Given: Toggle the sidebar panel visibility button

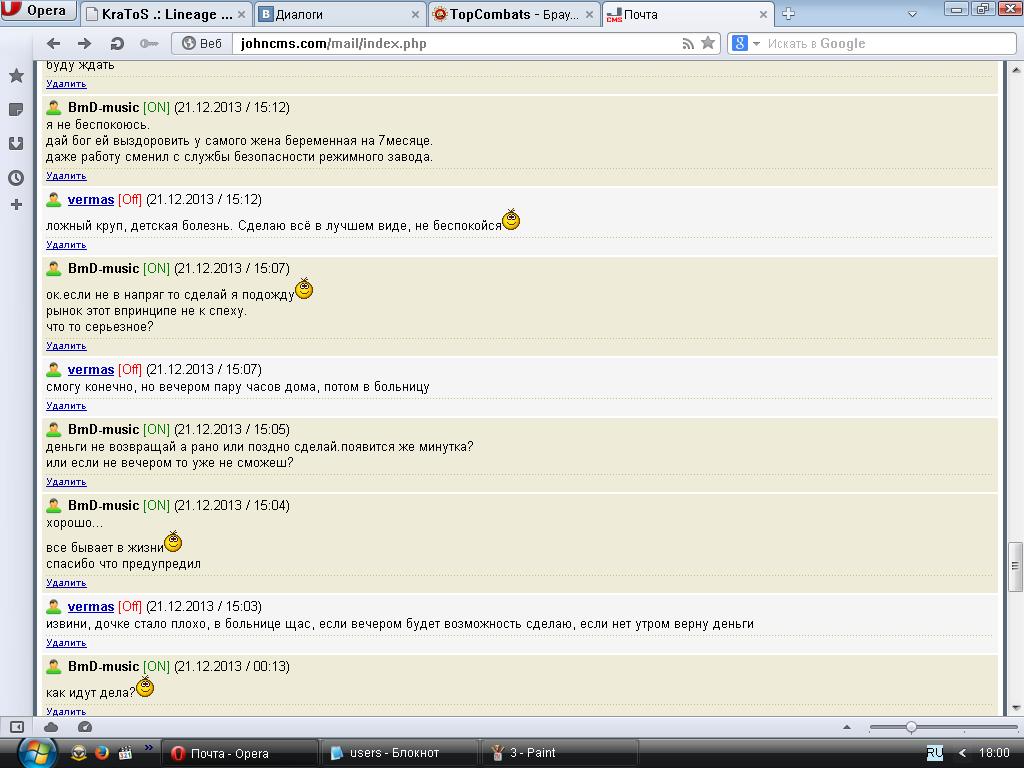Looking at the screenshot, I should (17, 727).
